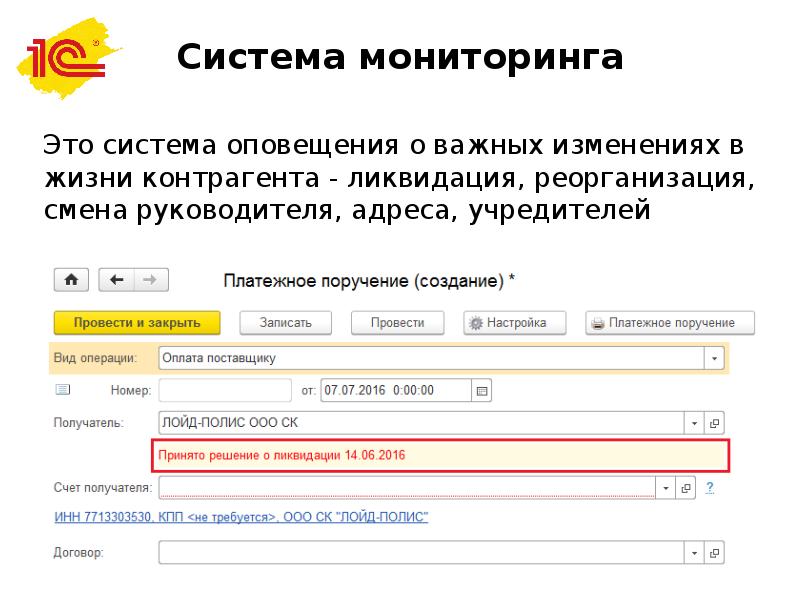Open the Договор record with open icon
The image size is (800, 600).
[x=714, y=552]
